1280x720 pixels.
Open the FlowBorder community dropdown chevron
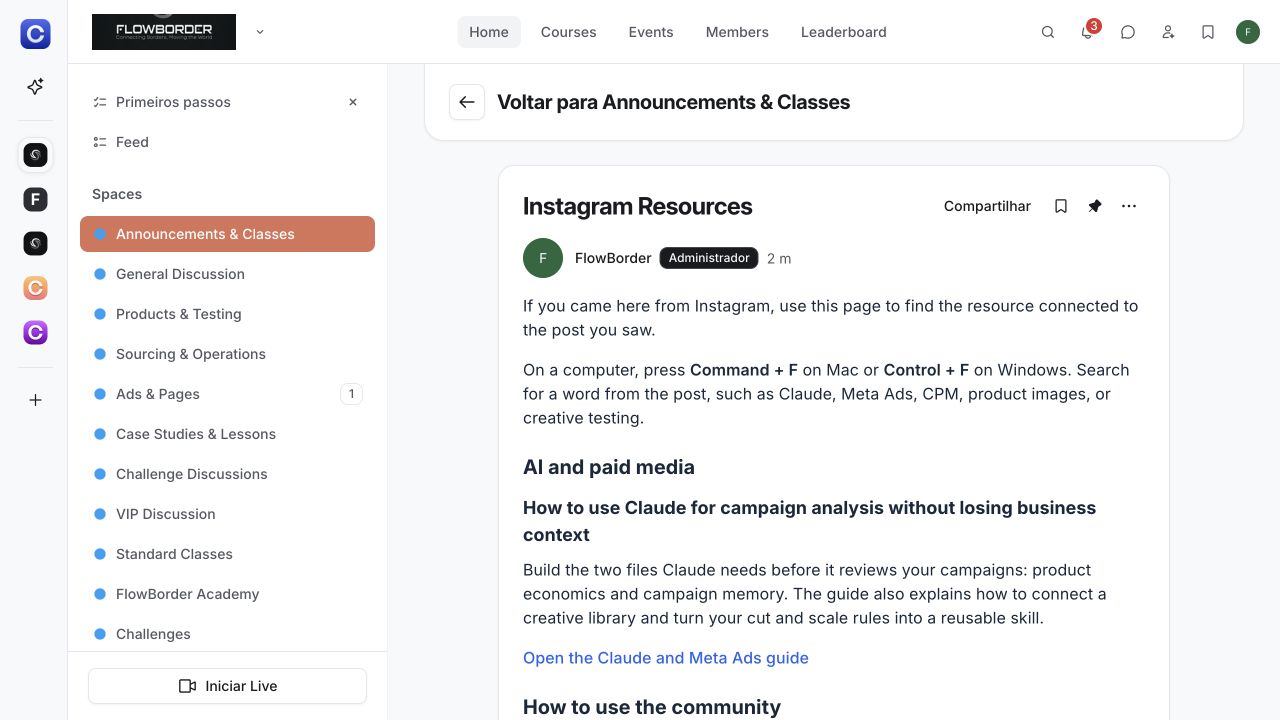tap(260, 32)
